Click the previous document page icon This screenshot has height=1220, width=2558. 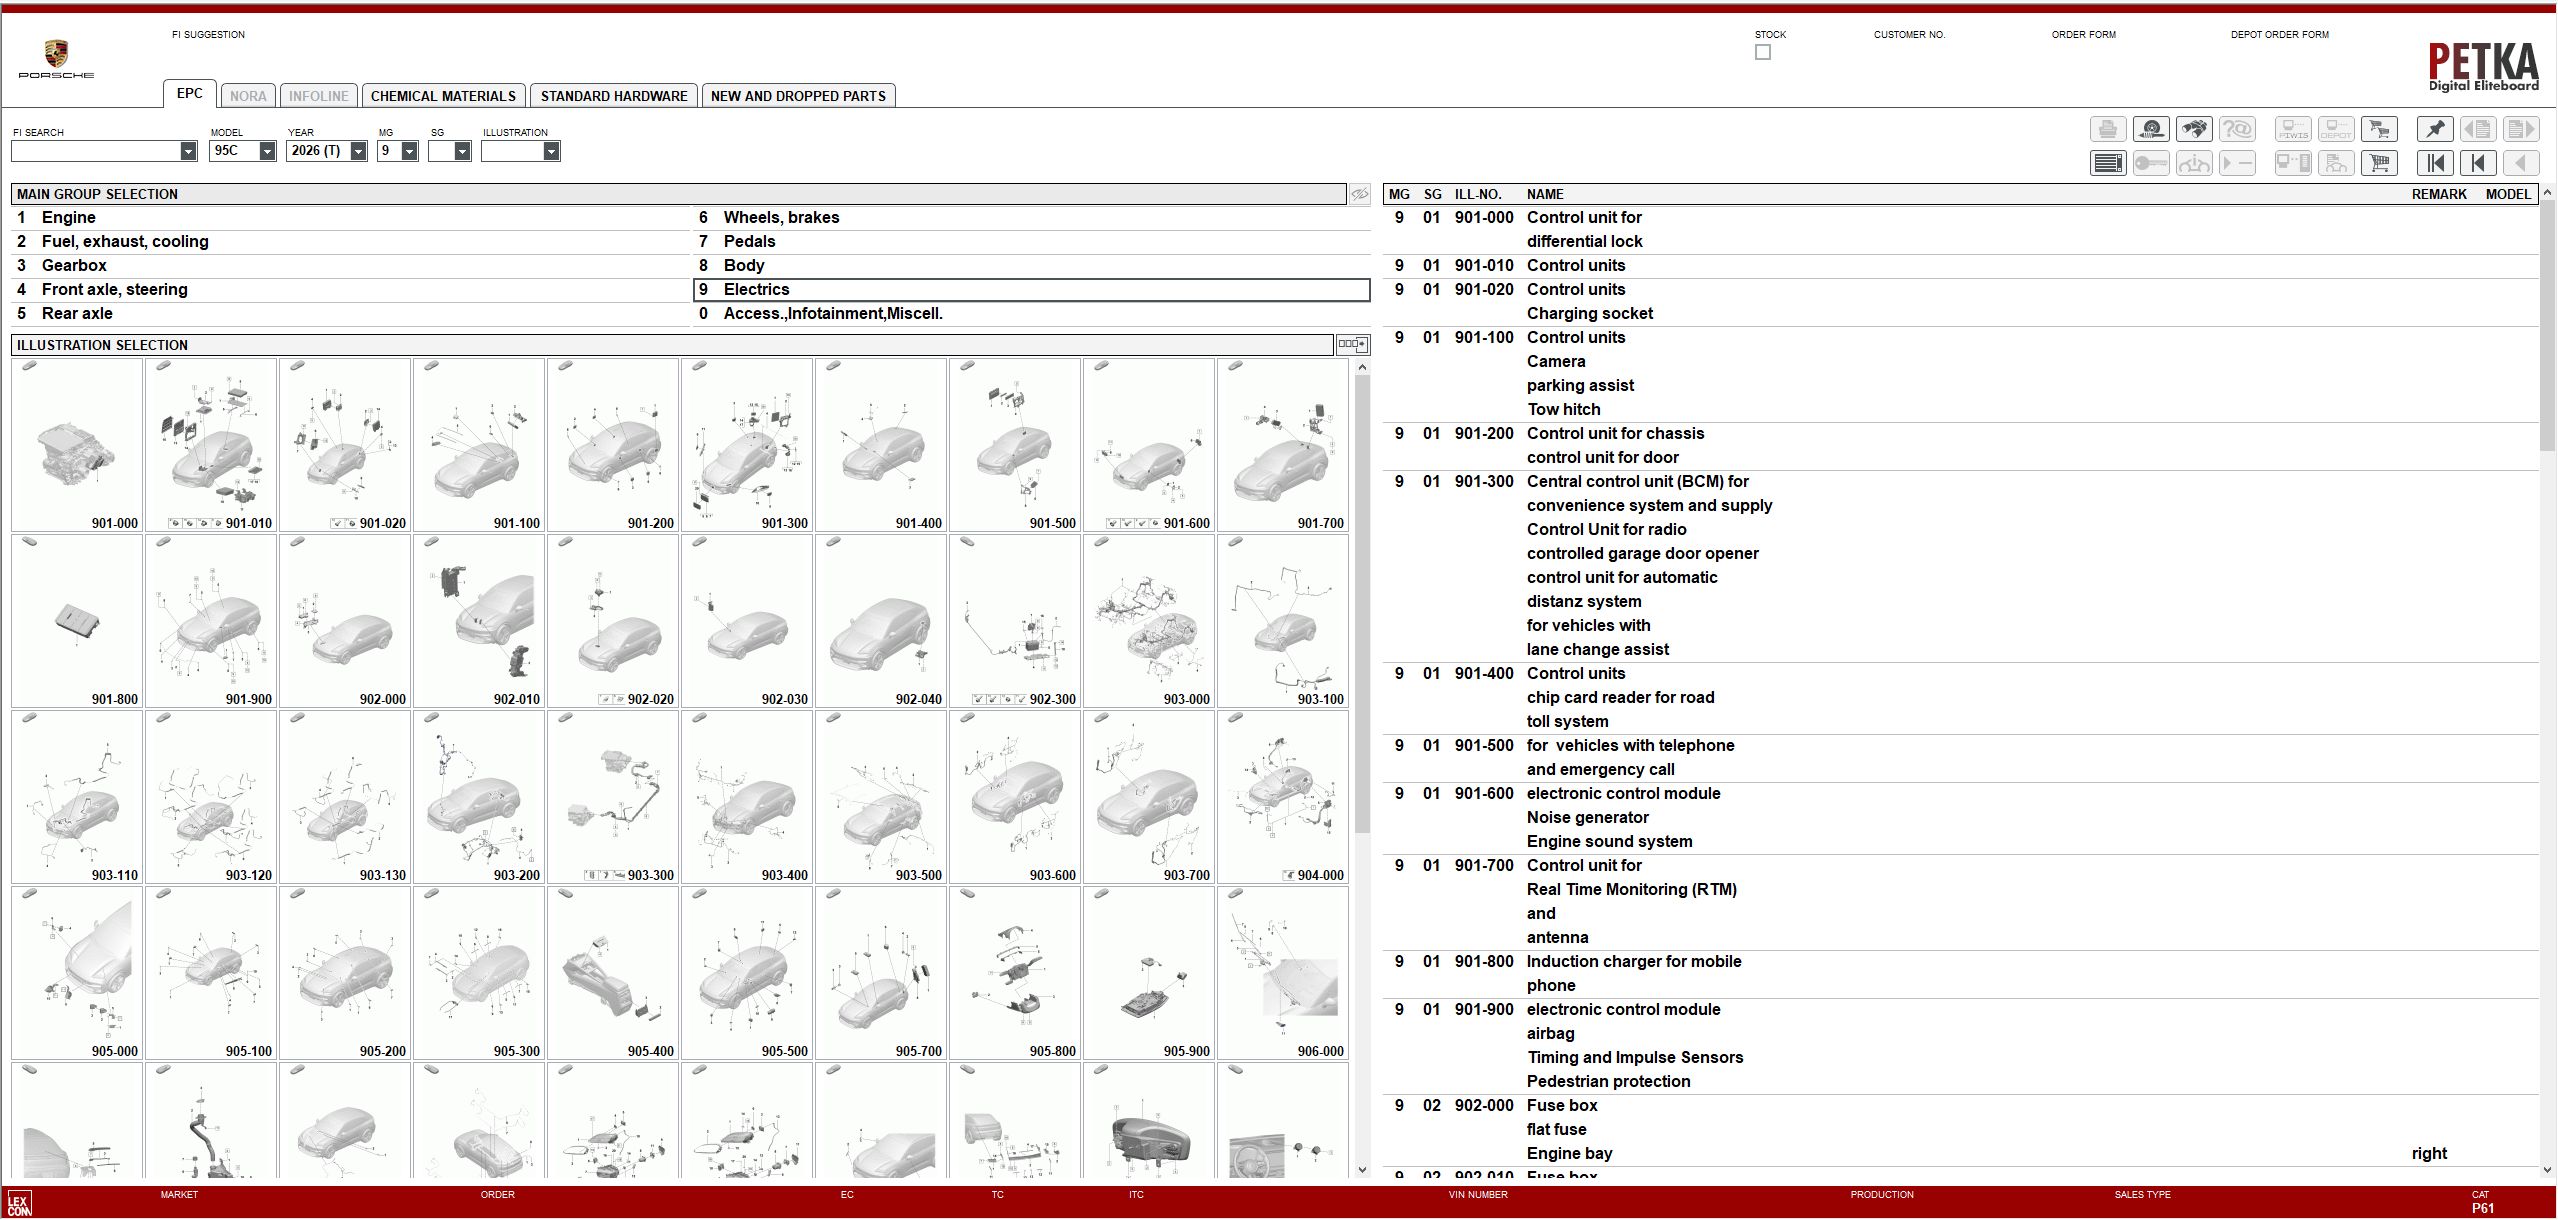pyautogui.click(x=2478, y=129)
